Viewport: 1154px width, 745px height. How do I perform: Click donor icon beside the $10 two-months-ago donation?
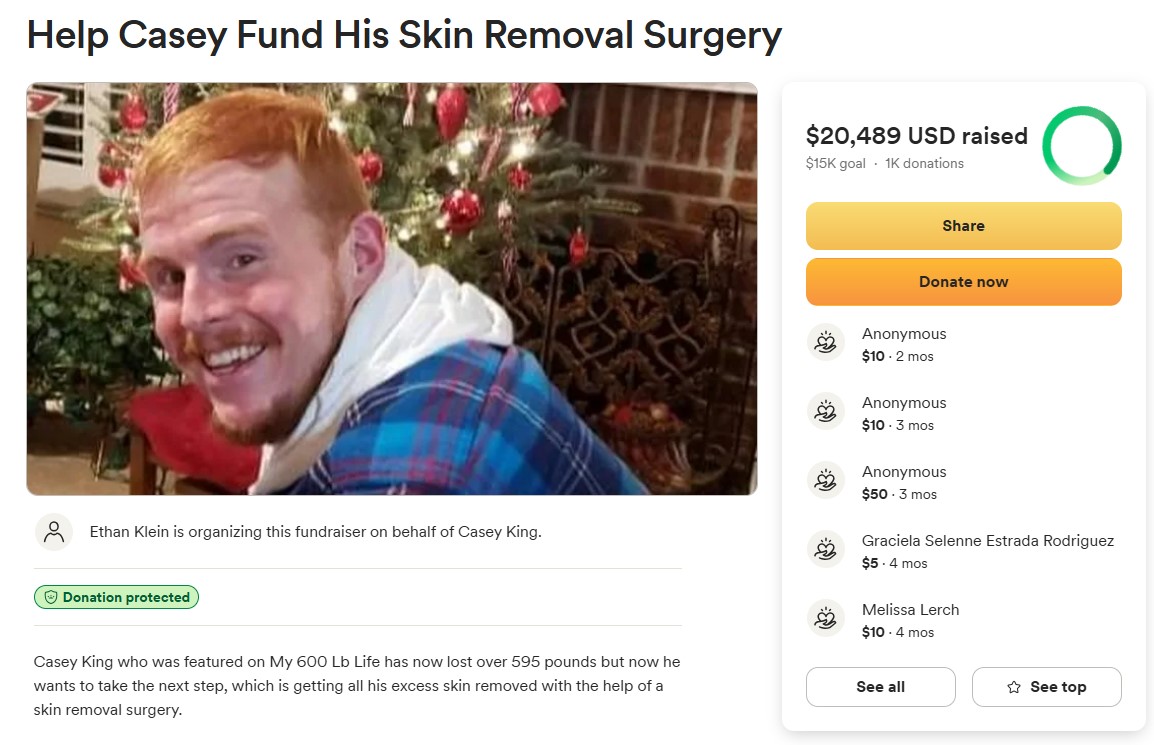click(826, 342)
